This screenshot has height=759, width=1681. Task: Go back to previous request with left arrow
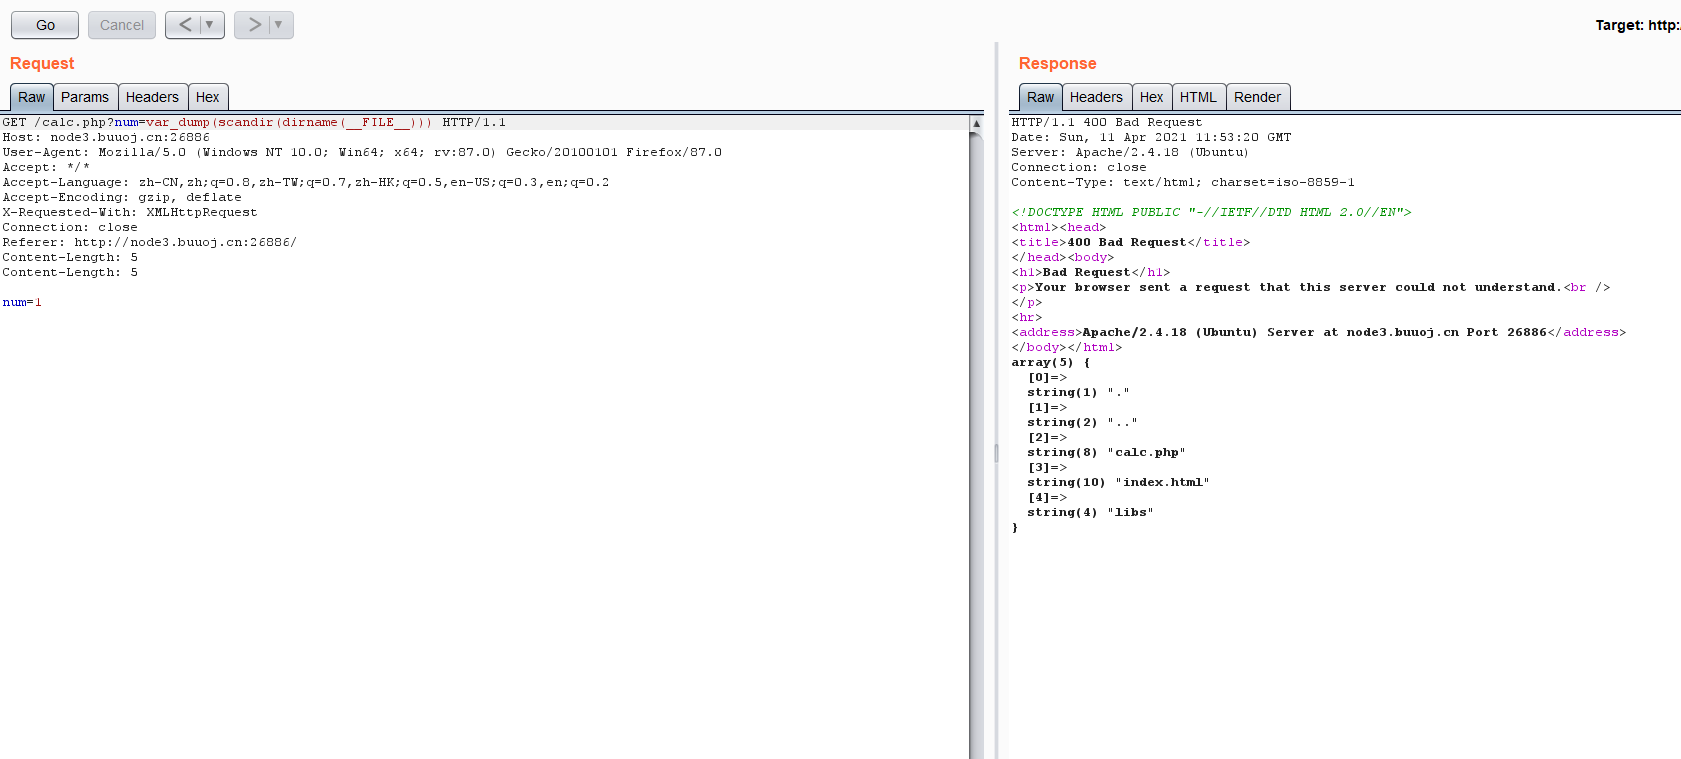click(x=185, y=25)
